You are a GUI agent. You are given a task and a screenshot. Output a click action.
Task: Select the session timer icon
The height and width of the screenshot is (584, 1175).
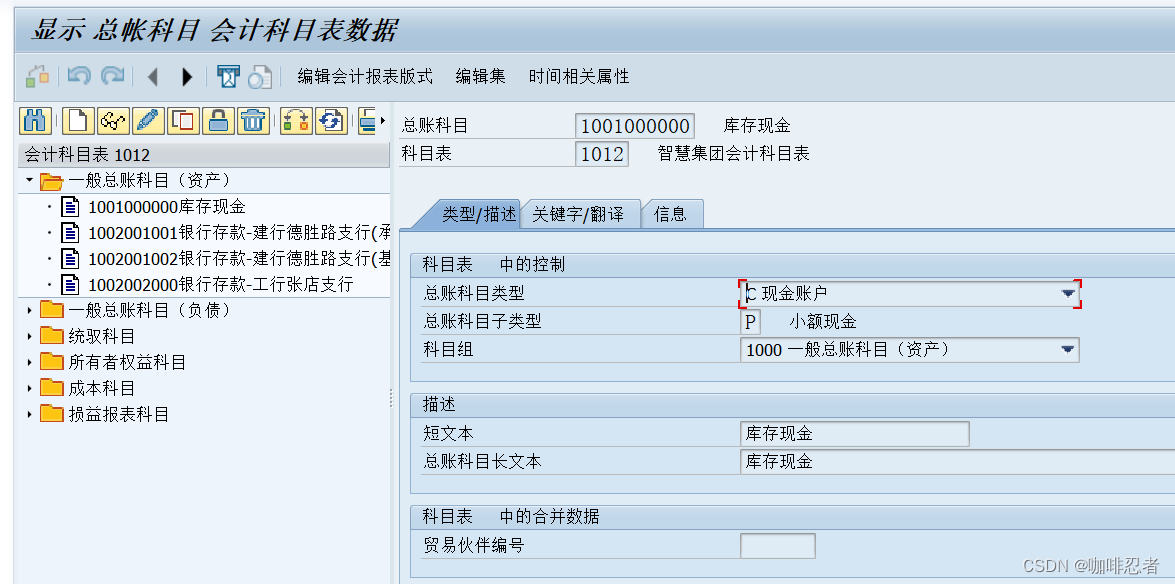227,76
